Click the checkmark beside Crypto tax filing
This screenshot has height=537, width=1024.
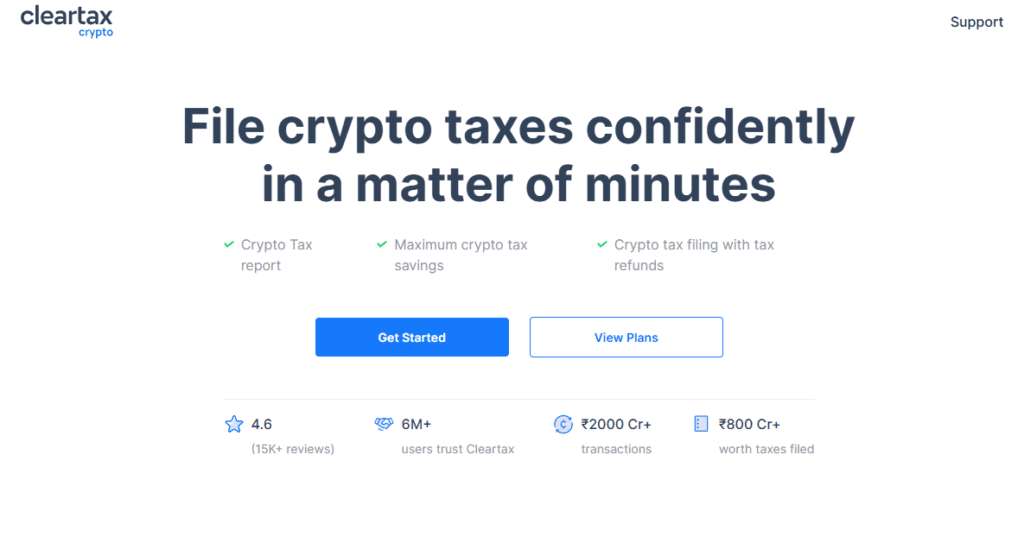[602, 244]
